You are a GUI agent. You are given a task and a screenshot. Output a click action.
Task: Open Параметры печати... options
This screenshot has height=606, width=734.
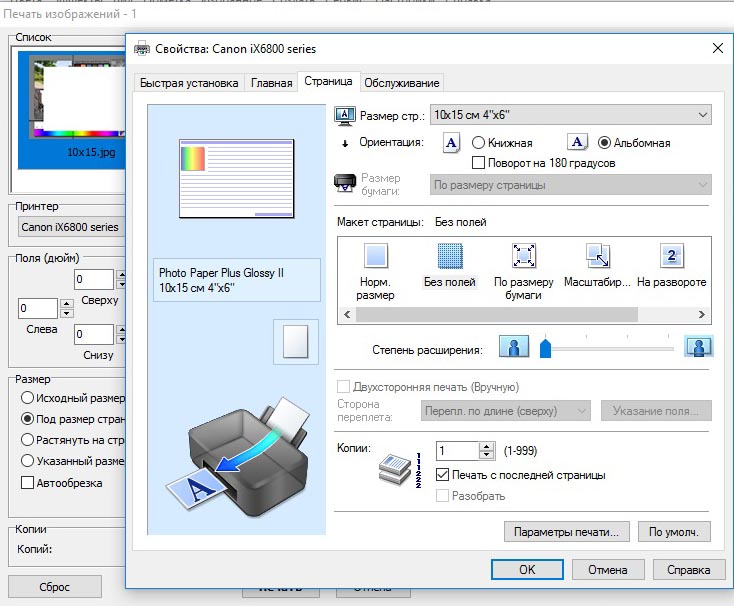pyautogui.click(x=566, y=532)
